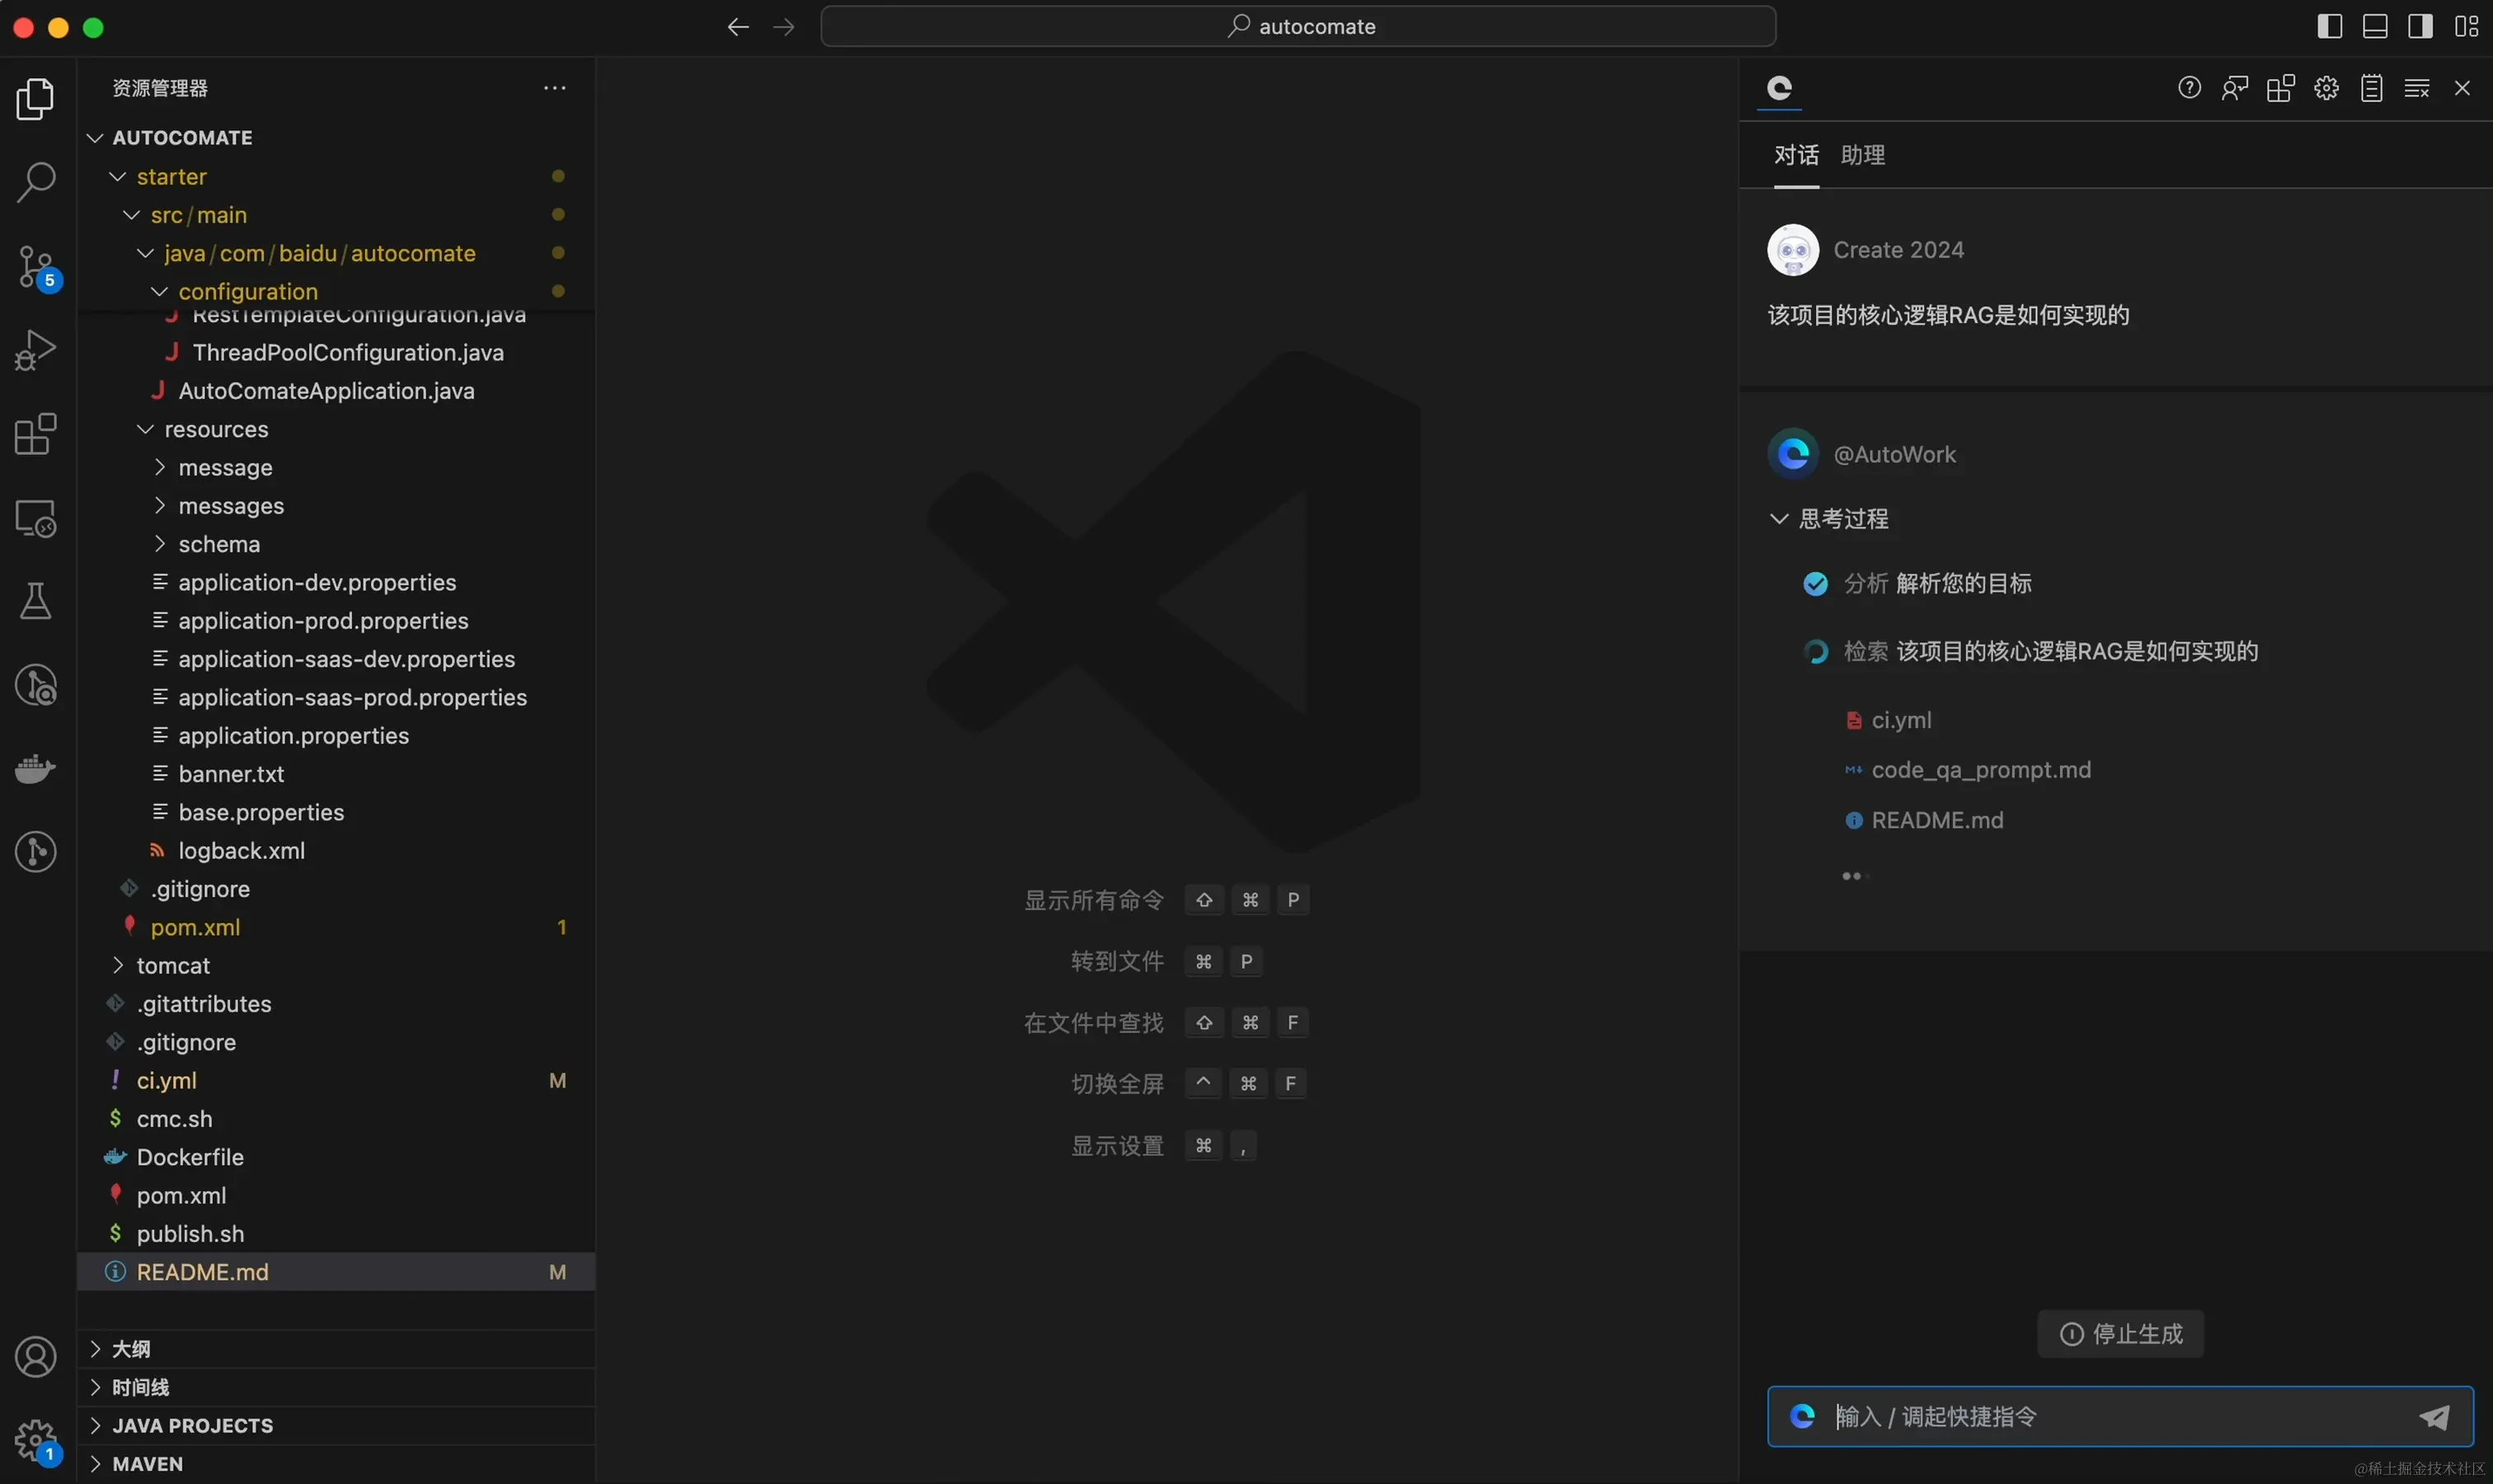2493x1484 pixels.
Task: Toggle the bottom panel visibility
Action: (2375, 26)
